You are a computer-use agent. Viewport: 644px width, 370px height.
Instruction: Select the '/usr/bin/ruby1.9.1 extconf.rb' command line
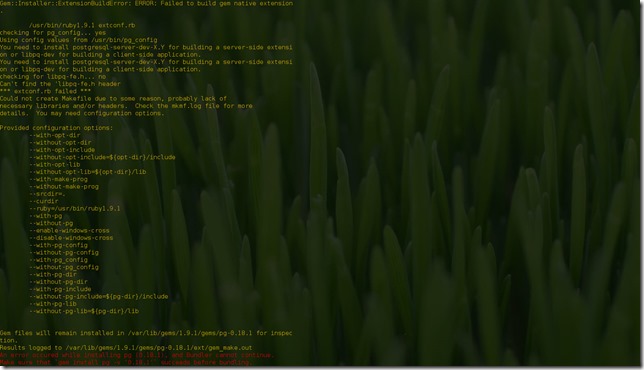(x=82, y=25)
